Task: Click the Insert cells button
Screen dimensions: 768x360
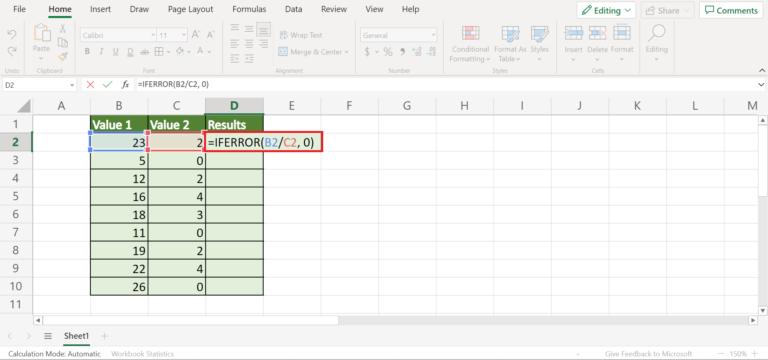Action: pos(573,44)
